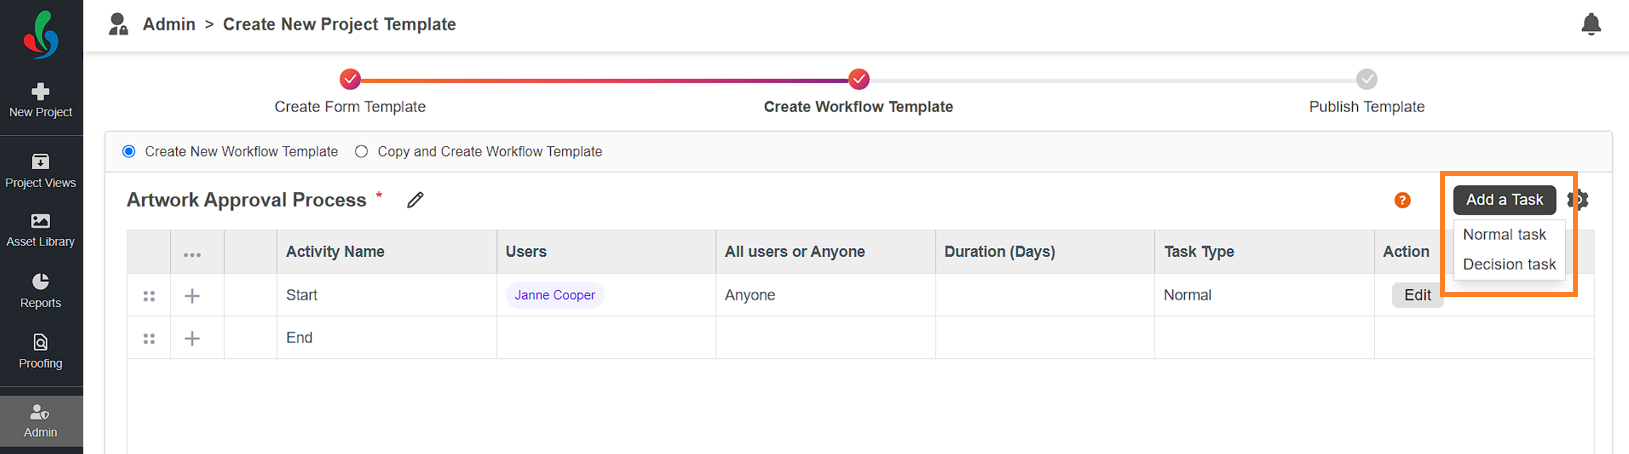This screenshot has height=454, width=1629.
Task: Choose Normal task from dropdown menu
Action: 1504,234
